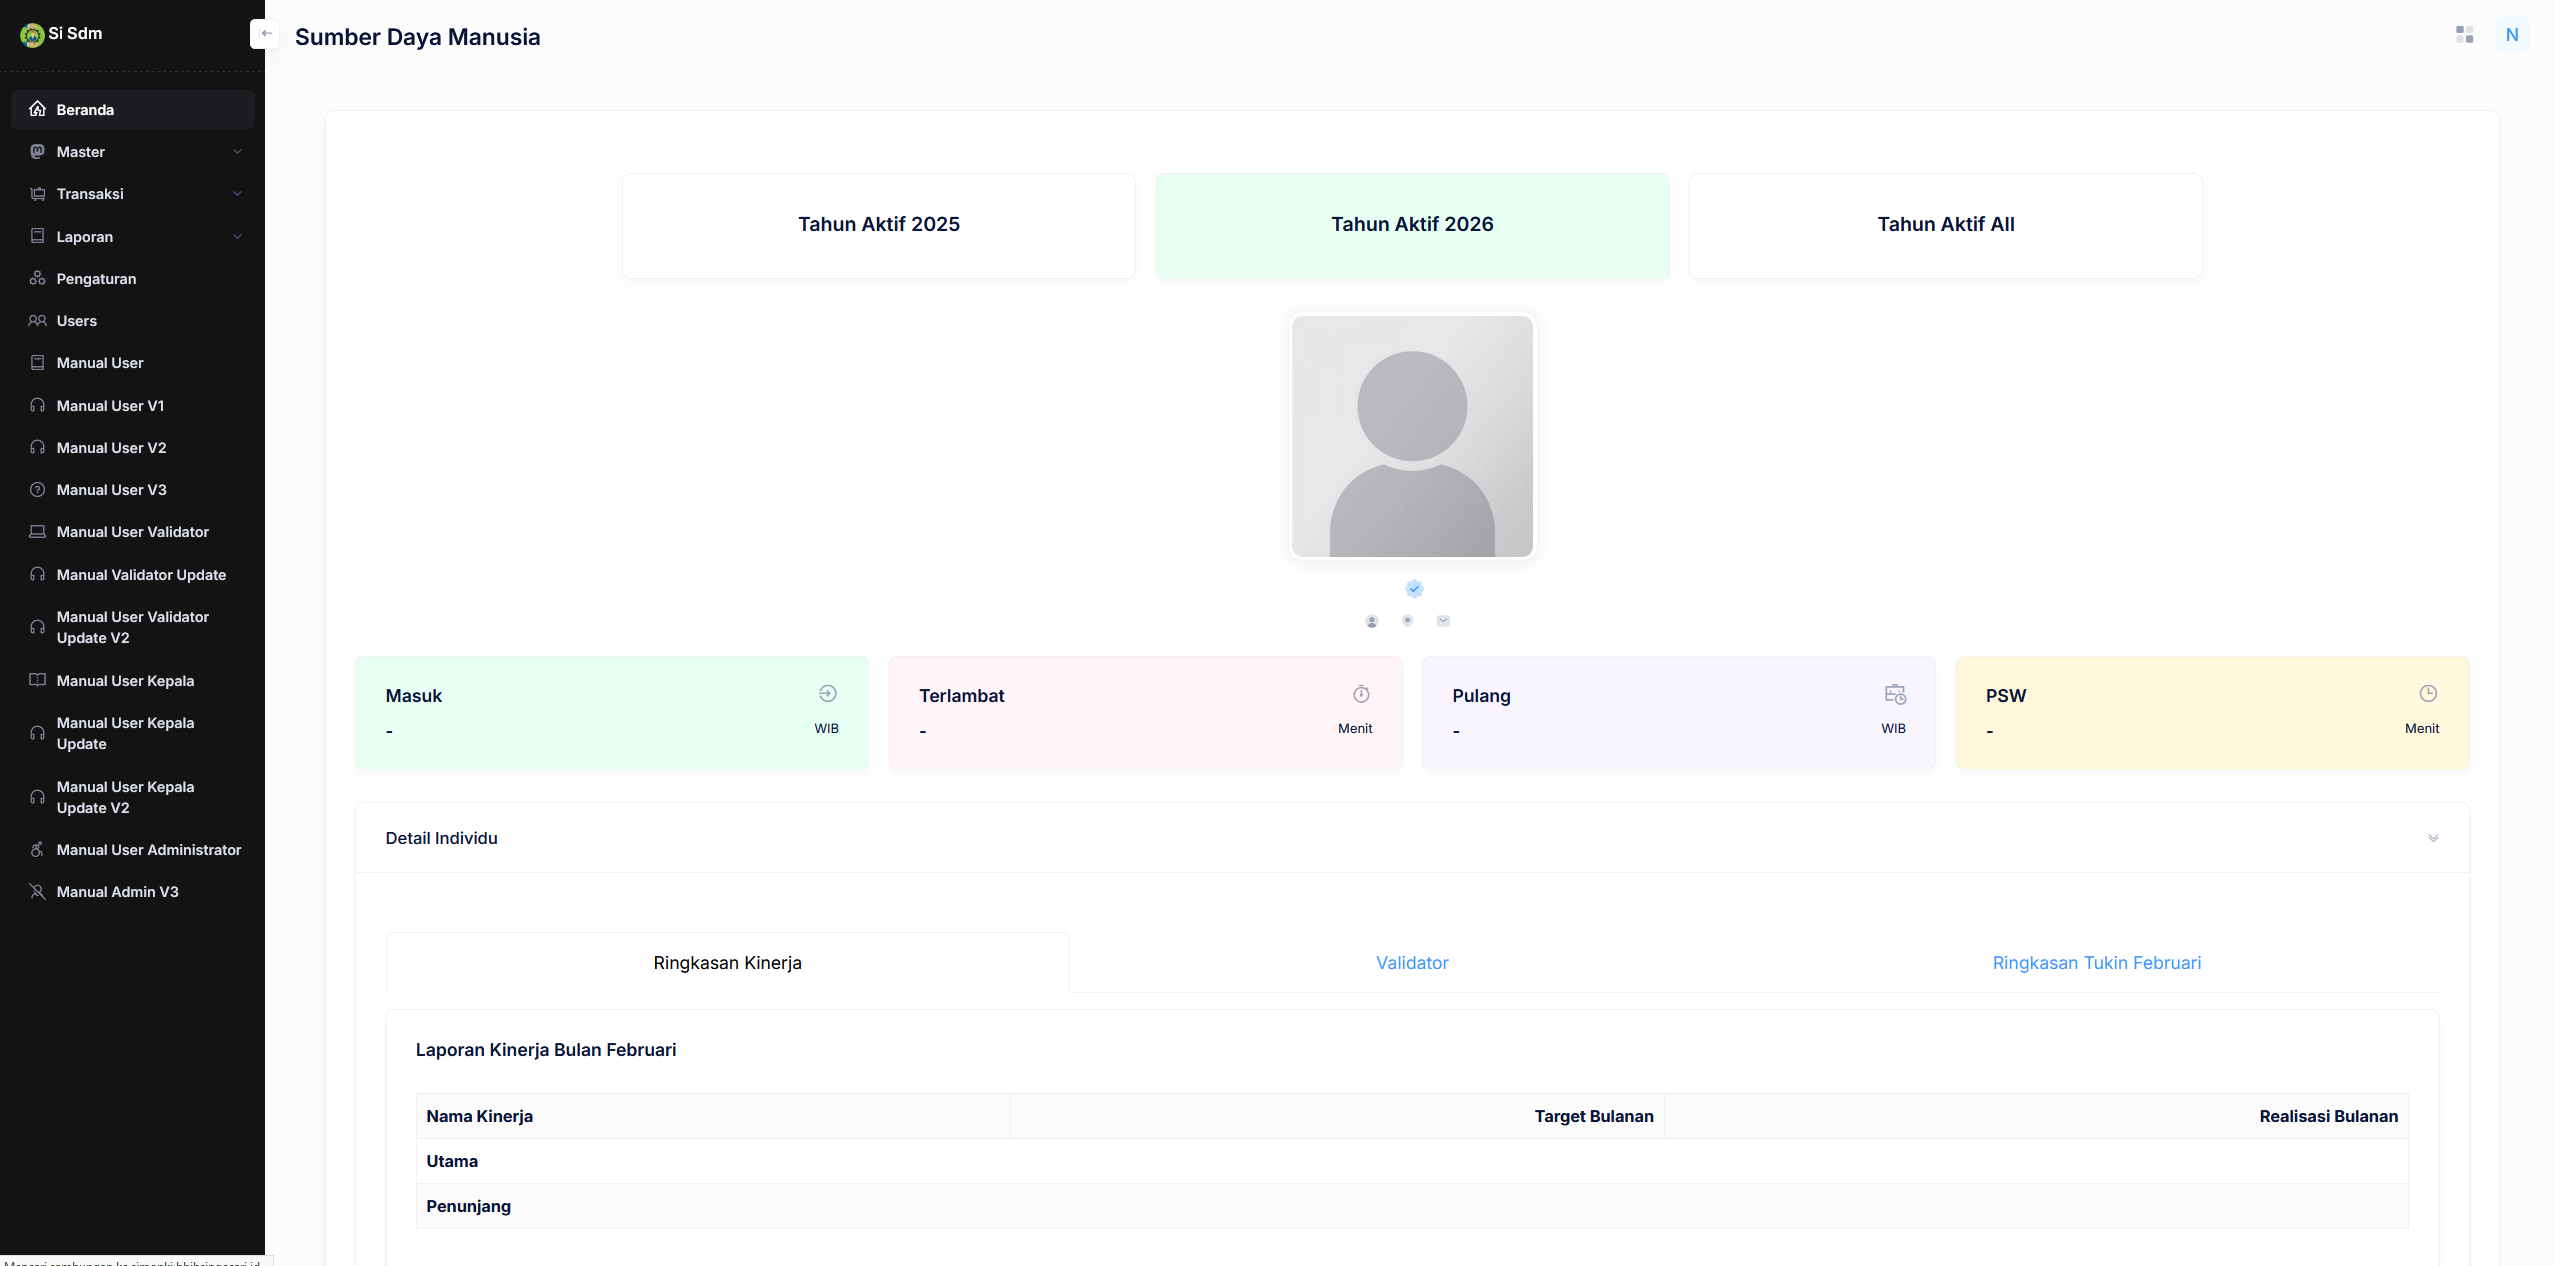Collapse the Detail Individu section chevron

click(x=2433, y=838)
